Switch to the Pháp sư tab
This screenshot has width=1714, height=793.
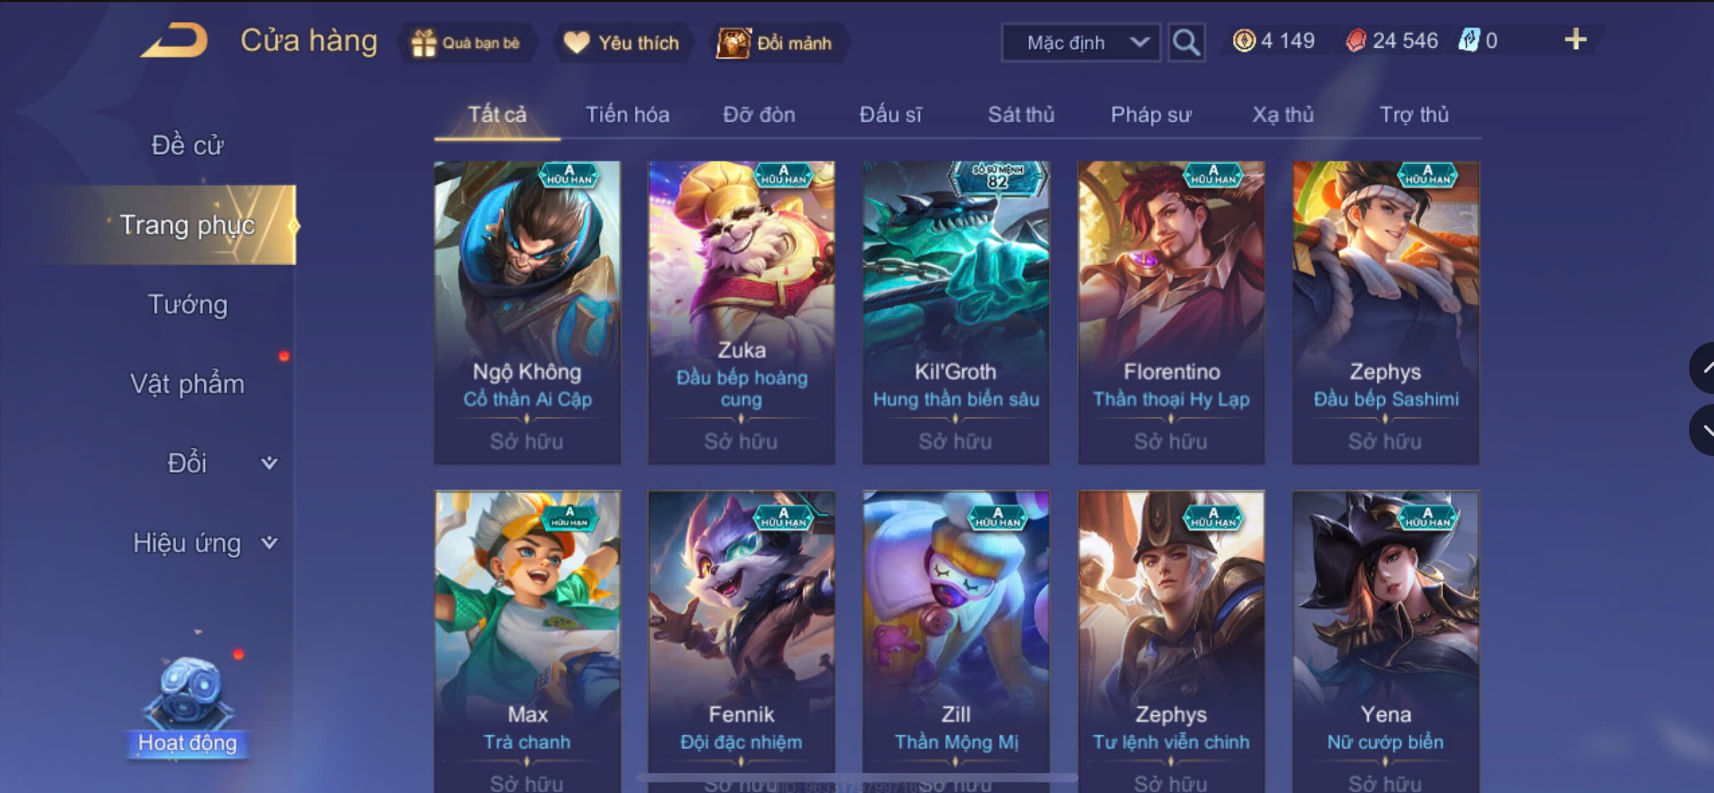pyautogui.click(x=1151, y=114)
